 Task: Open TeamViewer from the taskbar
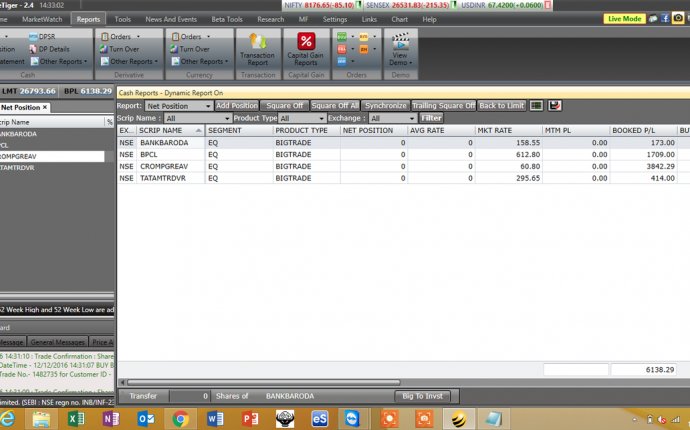click(352, 419)
